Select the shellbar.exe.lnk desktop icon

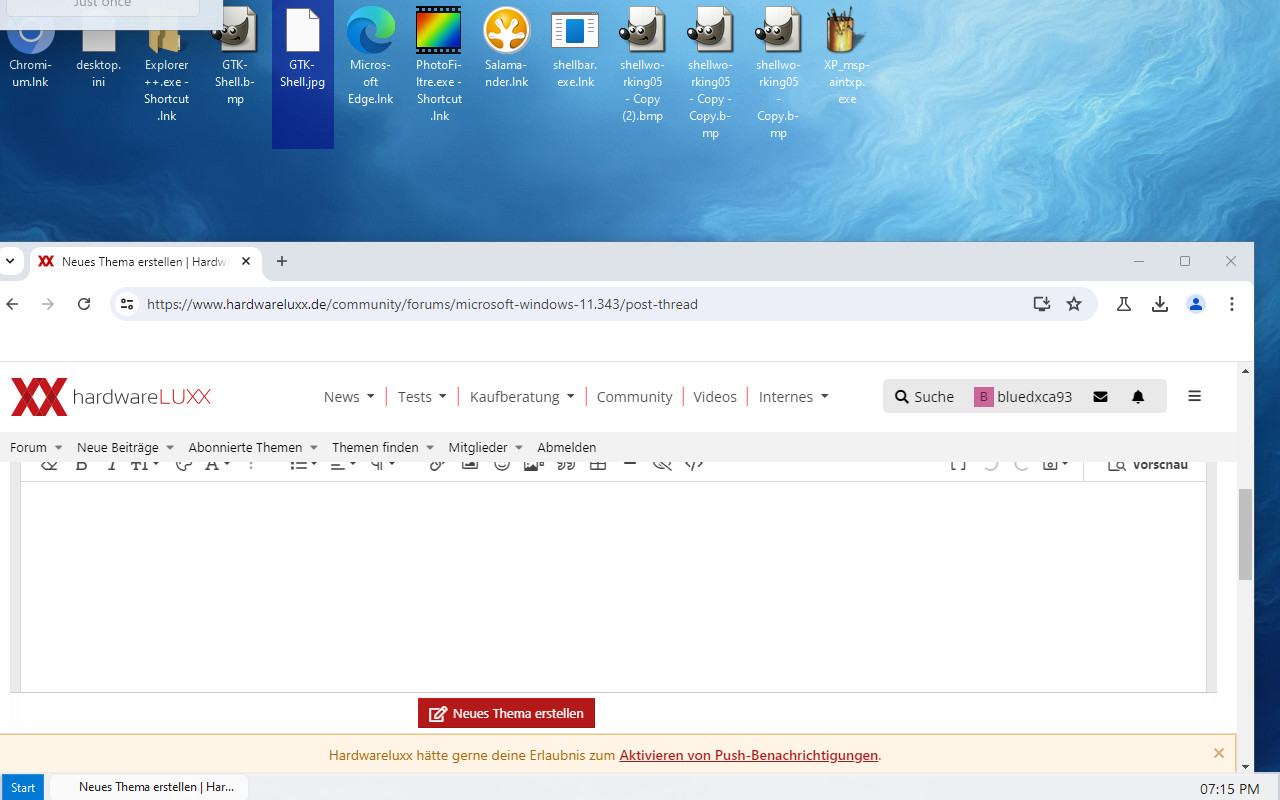[575, 48]
